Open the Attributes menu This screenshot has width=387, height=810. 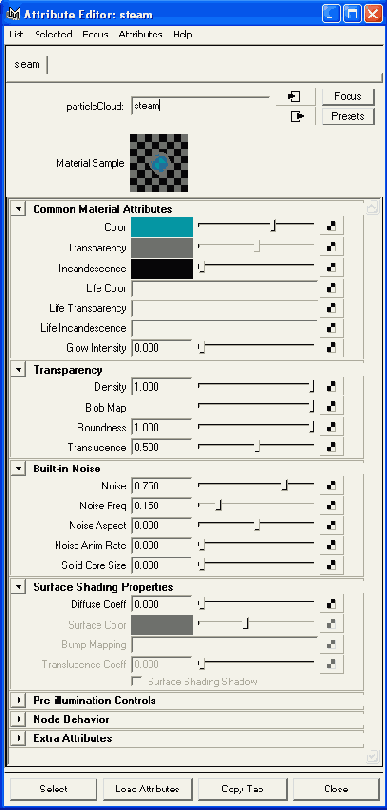click(140, 35)
